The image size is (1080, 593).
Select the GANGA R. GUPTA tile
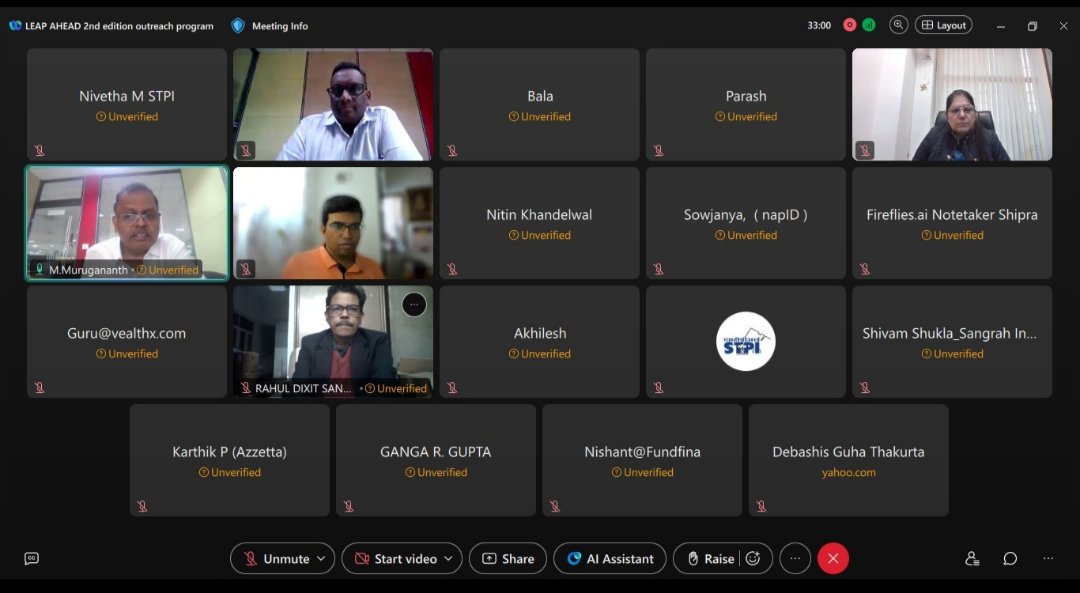pyautogui.click(x=436, y=460)
